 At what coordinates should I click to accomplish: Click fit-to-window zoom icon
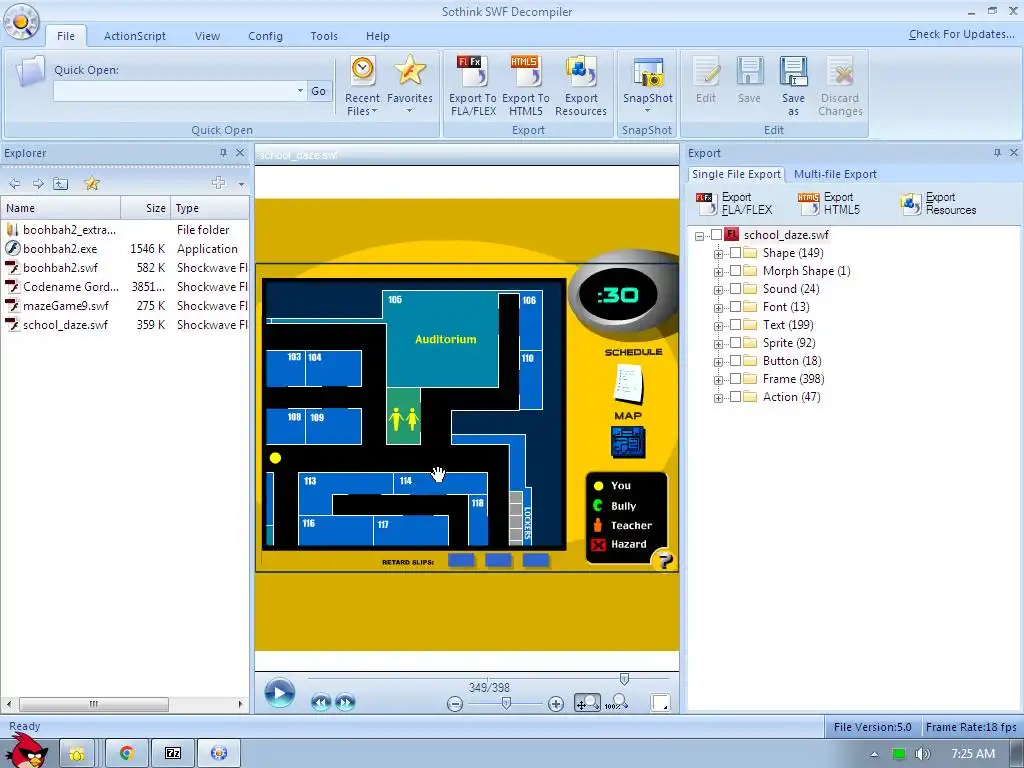[587, 703]
